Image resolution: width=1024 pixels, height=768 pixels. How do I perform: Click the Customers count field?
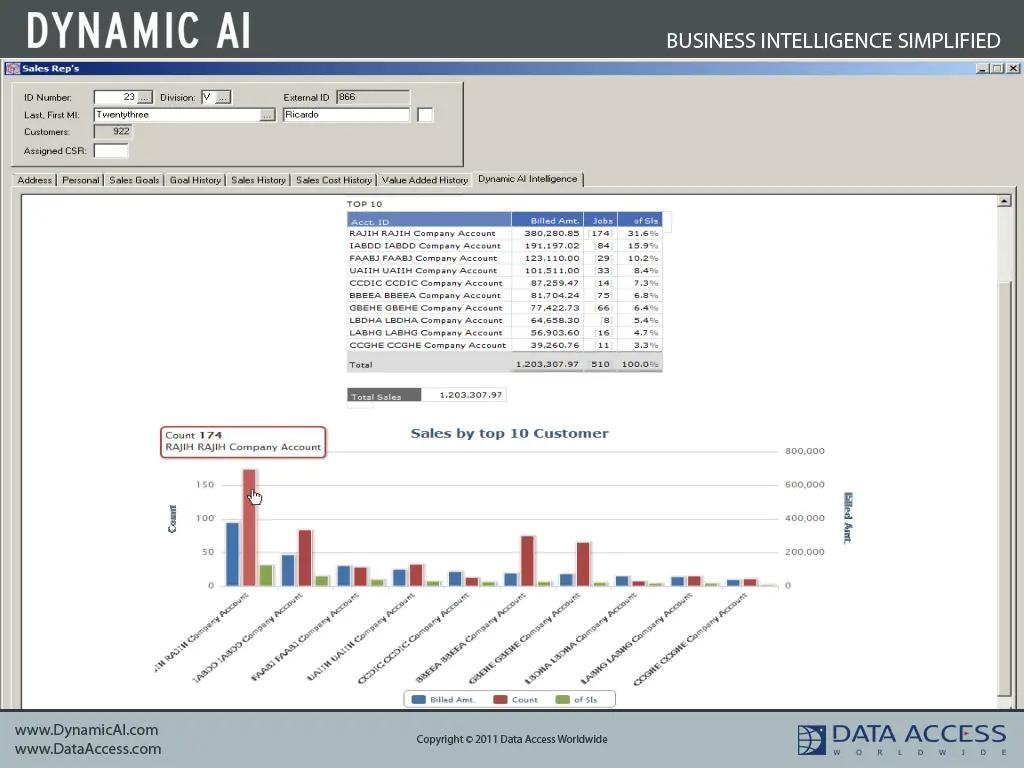[x=112, y=132]
